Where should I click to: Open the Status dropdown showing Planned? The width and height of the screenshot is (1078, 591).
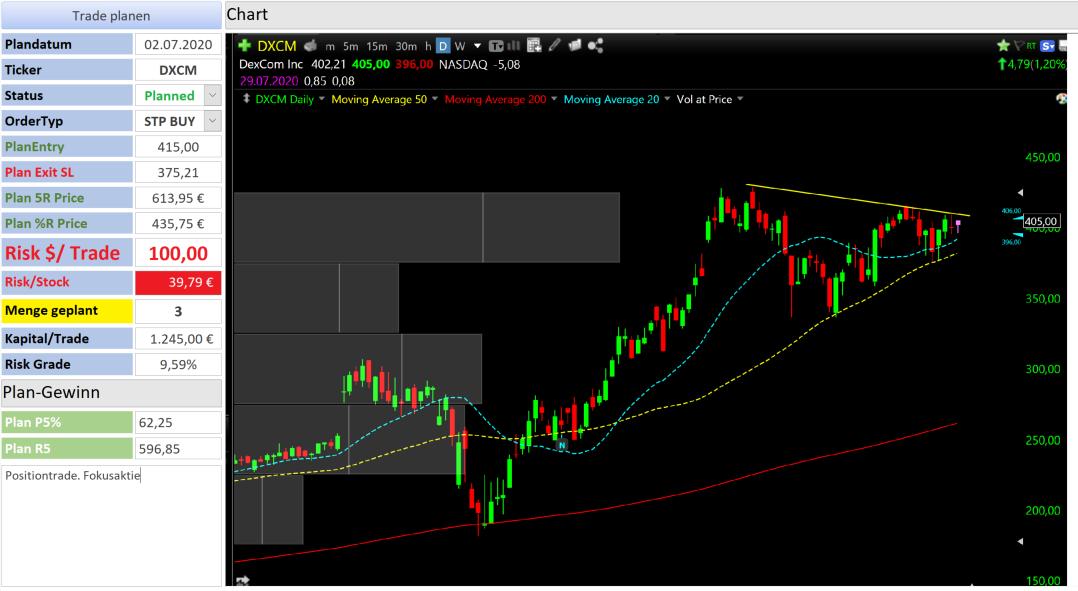click(x=212, y=96)
